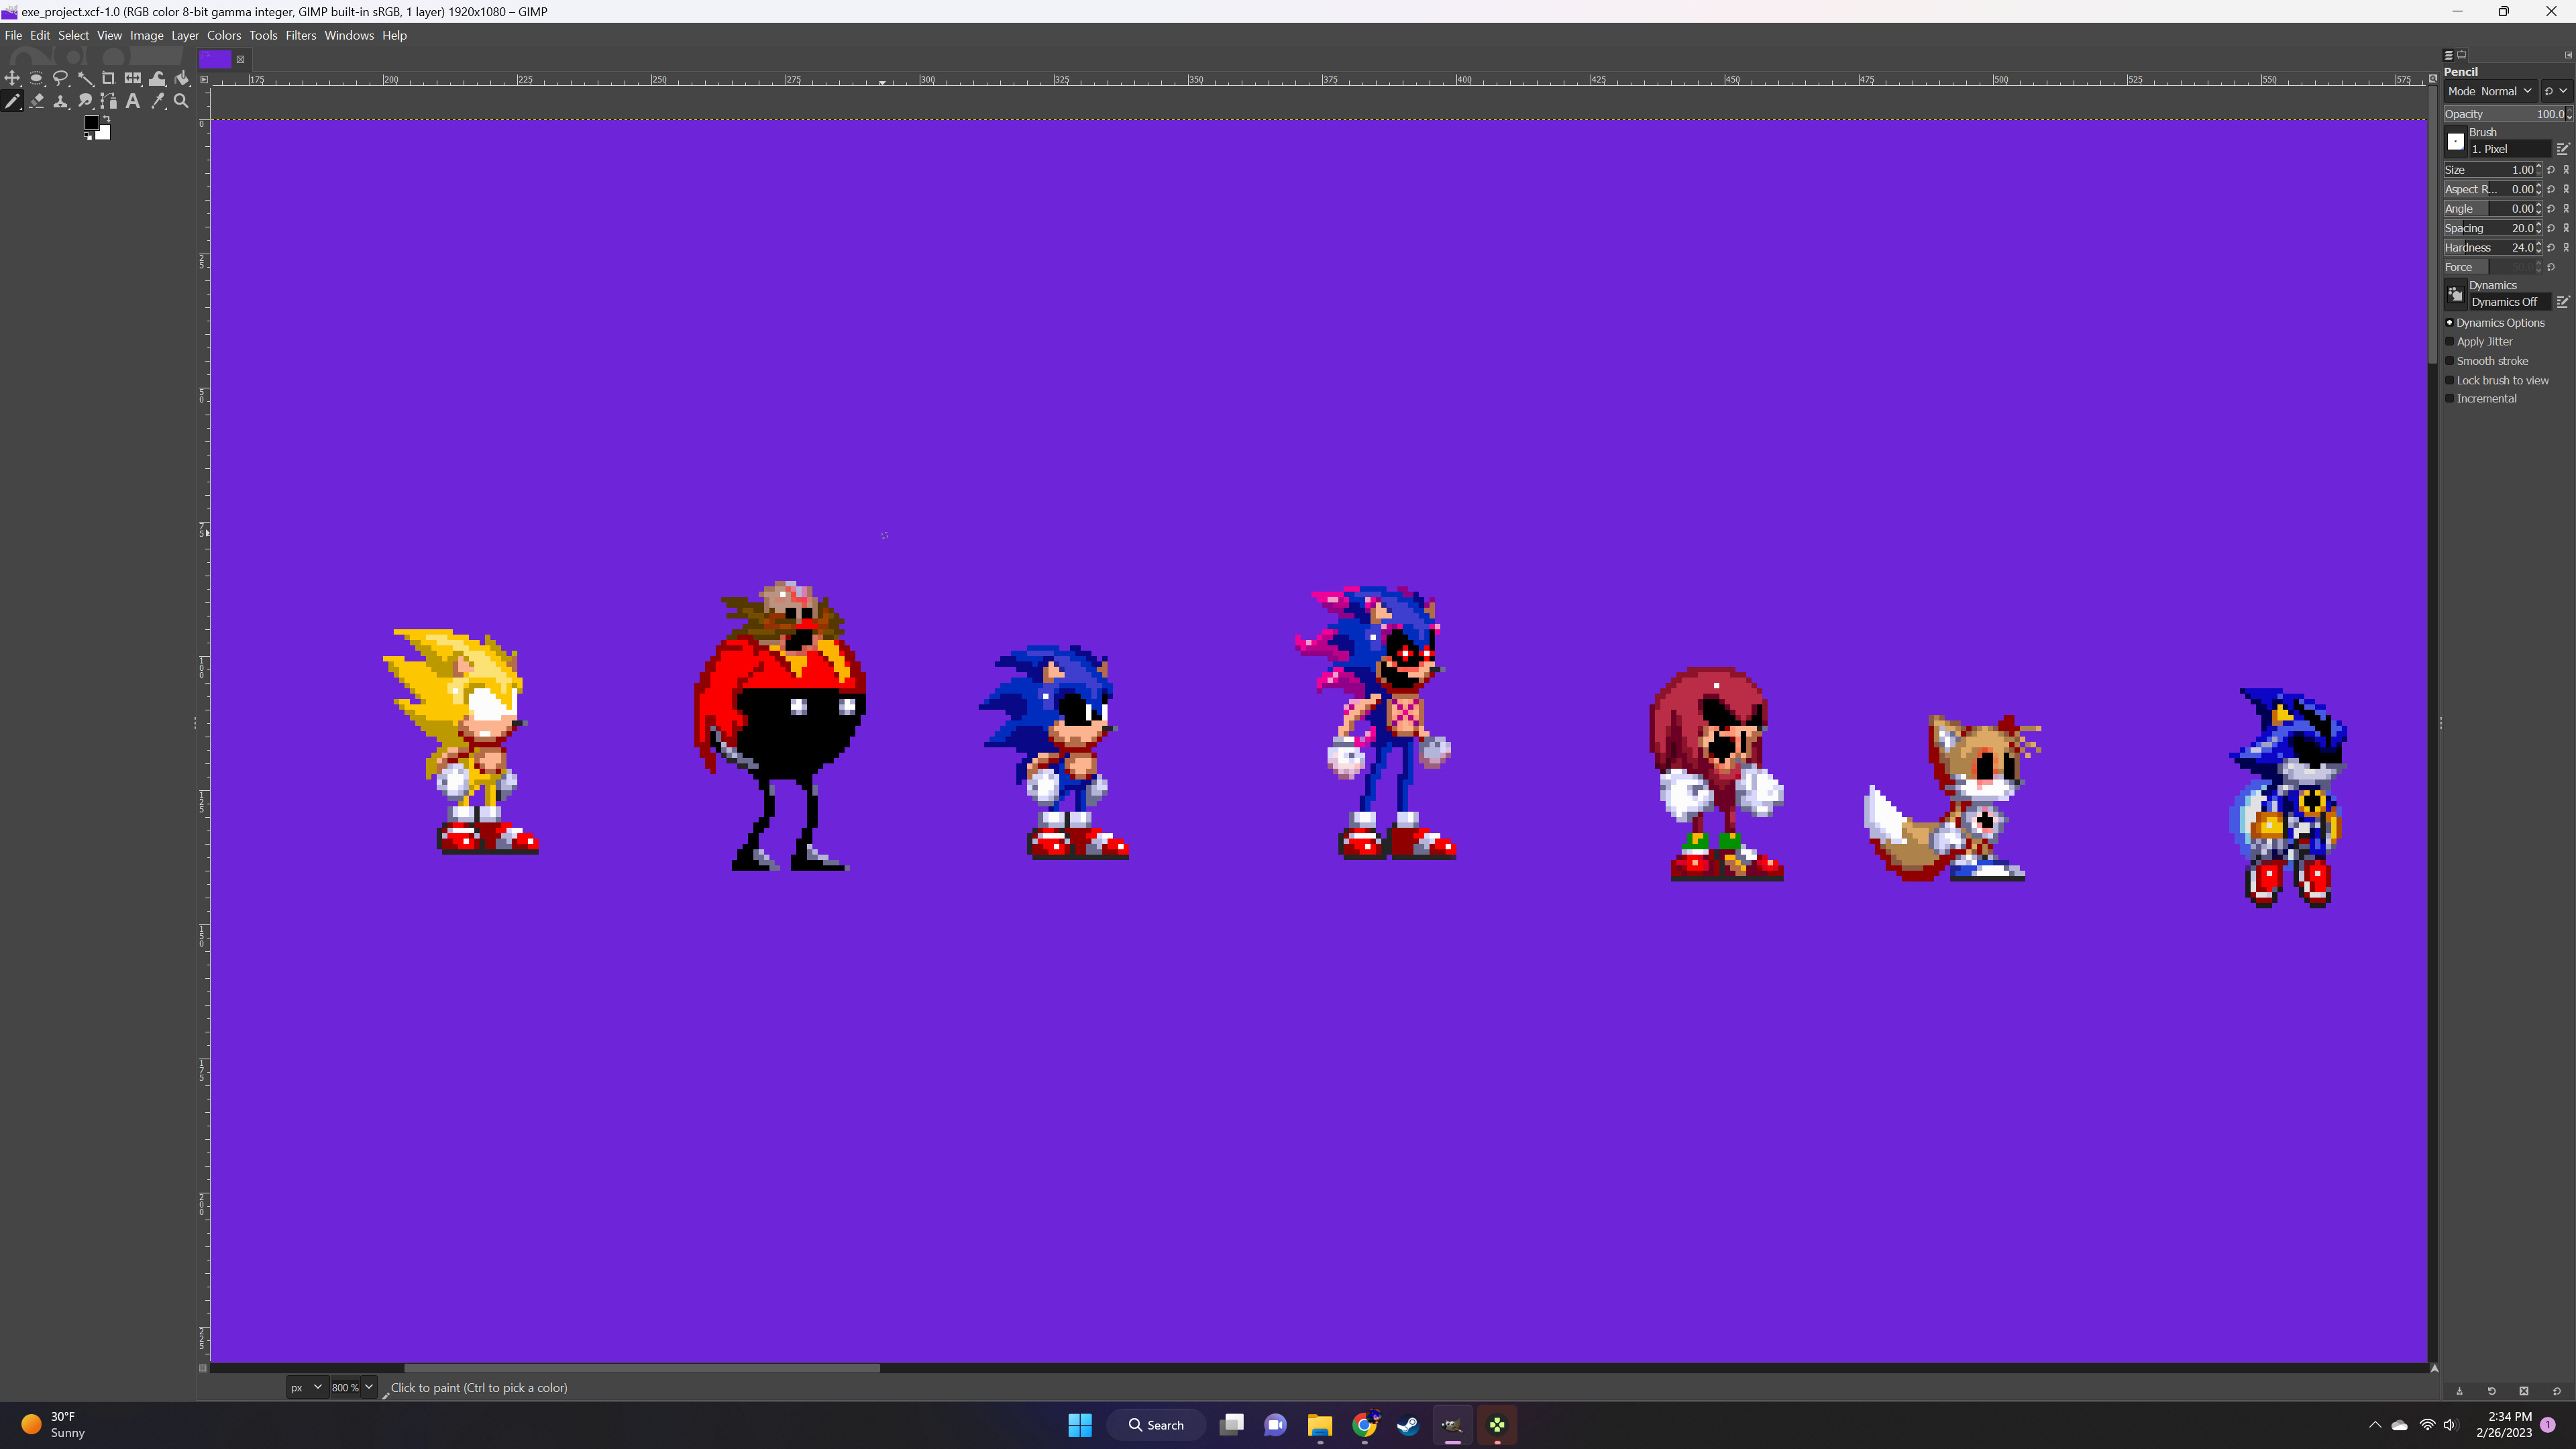Select the Paths tool
The height and width of the screenshot is (1449, 2576).
click(109, 101)
